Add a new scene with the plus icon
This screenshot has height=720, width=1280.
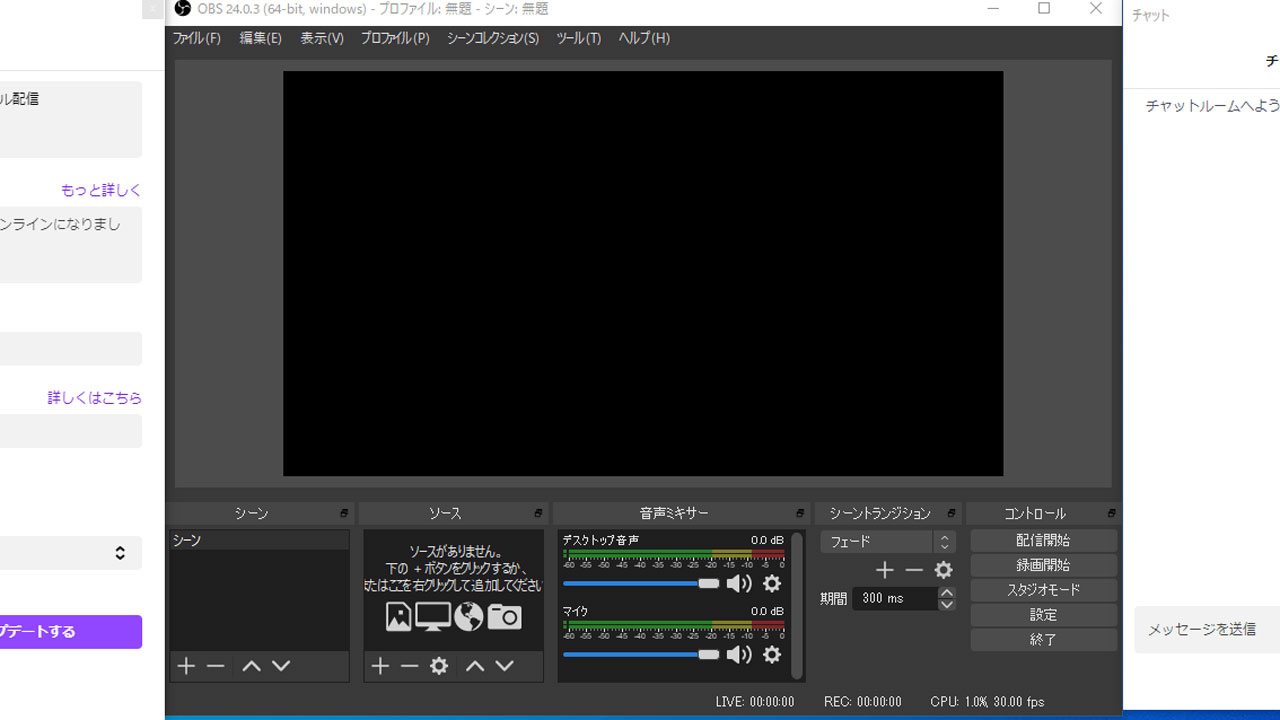point(186,666)
